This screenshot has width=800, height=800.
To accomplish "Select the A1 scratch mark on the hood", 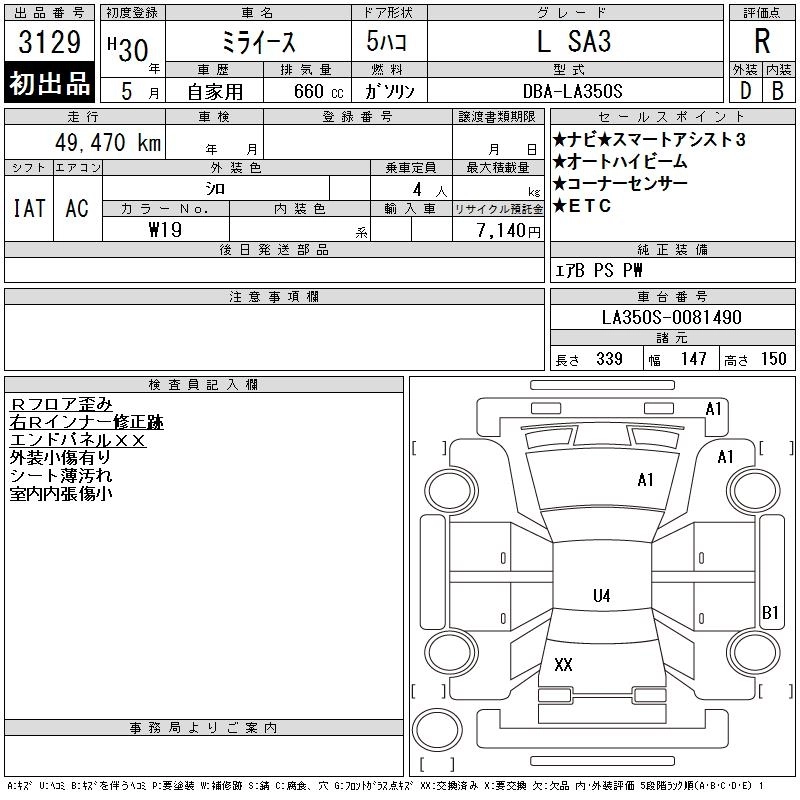I will (646, 480).
